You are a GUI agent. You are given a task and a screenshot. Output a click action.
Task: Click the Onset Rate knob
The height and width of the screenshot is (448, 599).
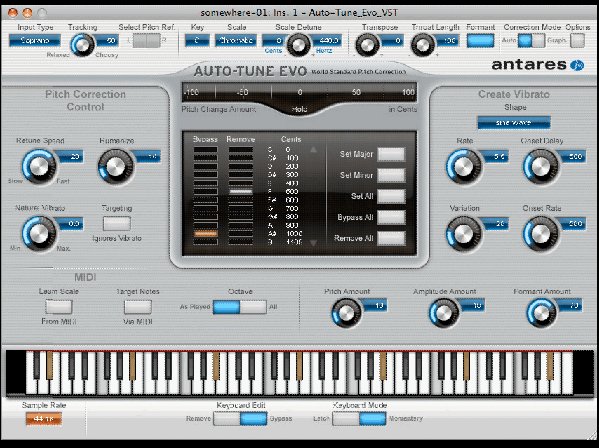coord(541,233)
